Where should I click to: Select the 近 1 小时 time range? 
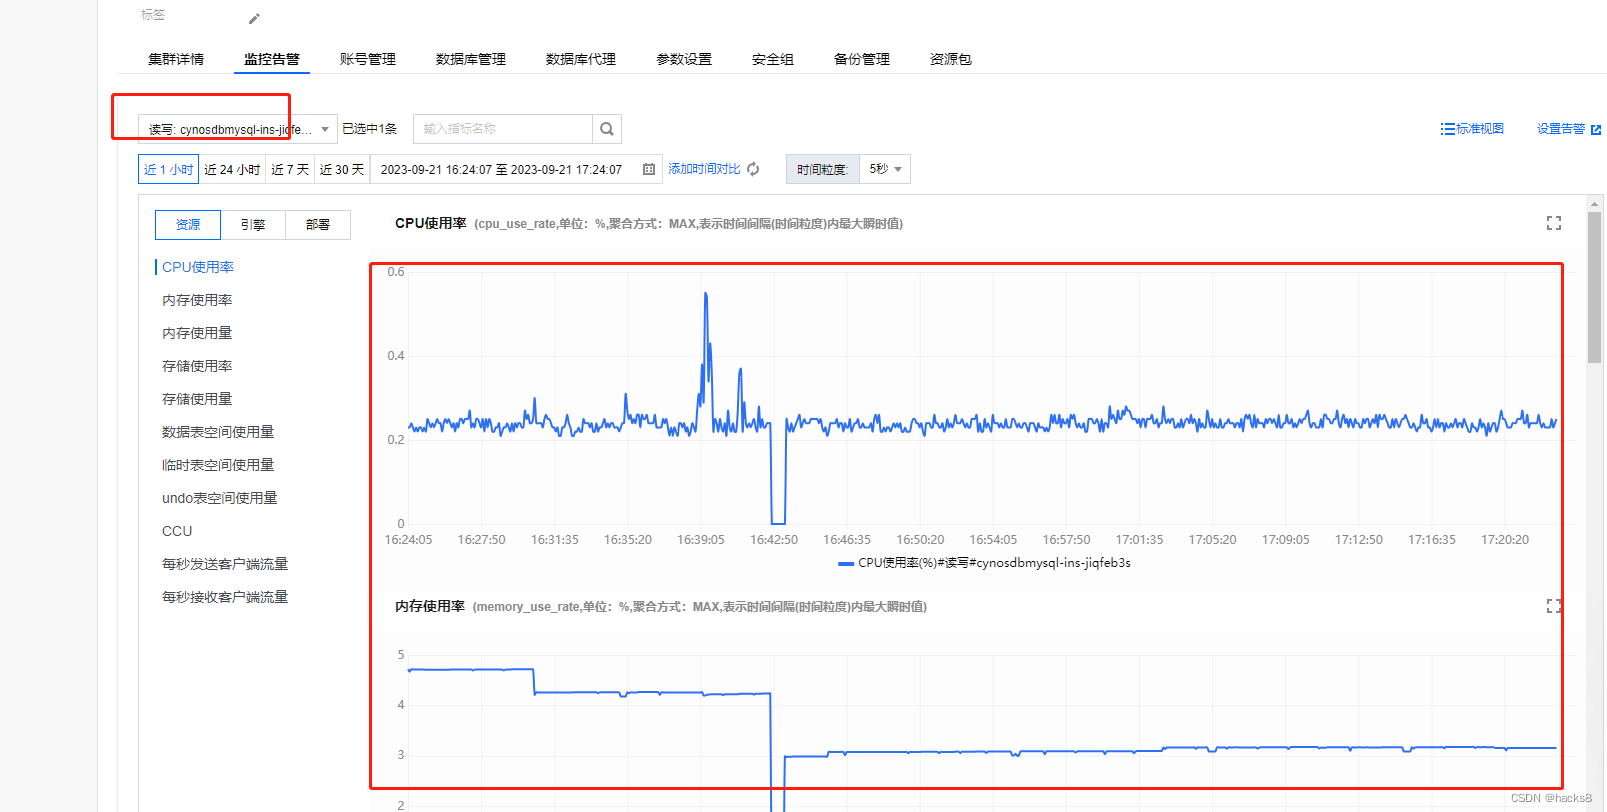pos(169,170)
